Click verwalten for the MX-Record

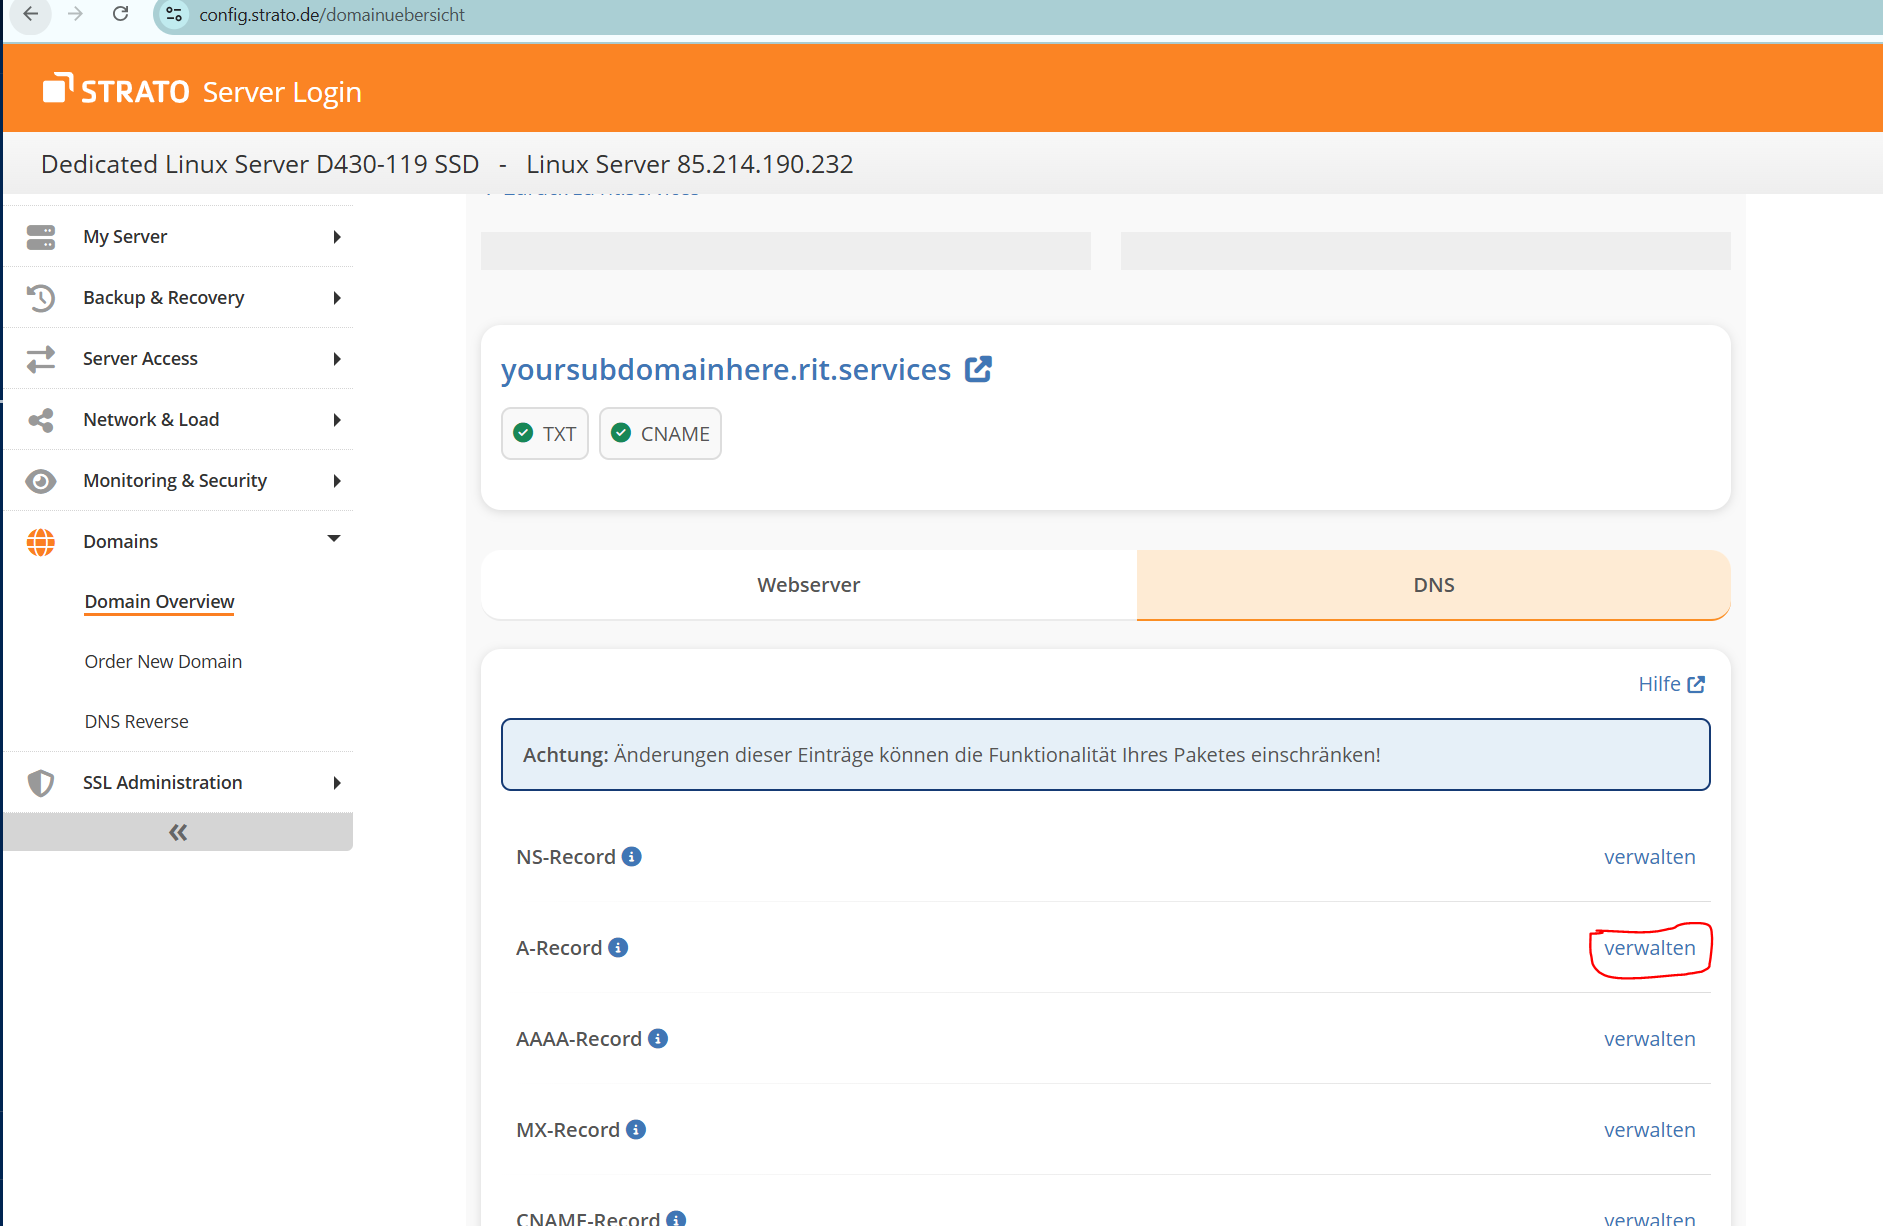click(x=1650, y=1130)
